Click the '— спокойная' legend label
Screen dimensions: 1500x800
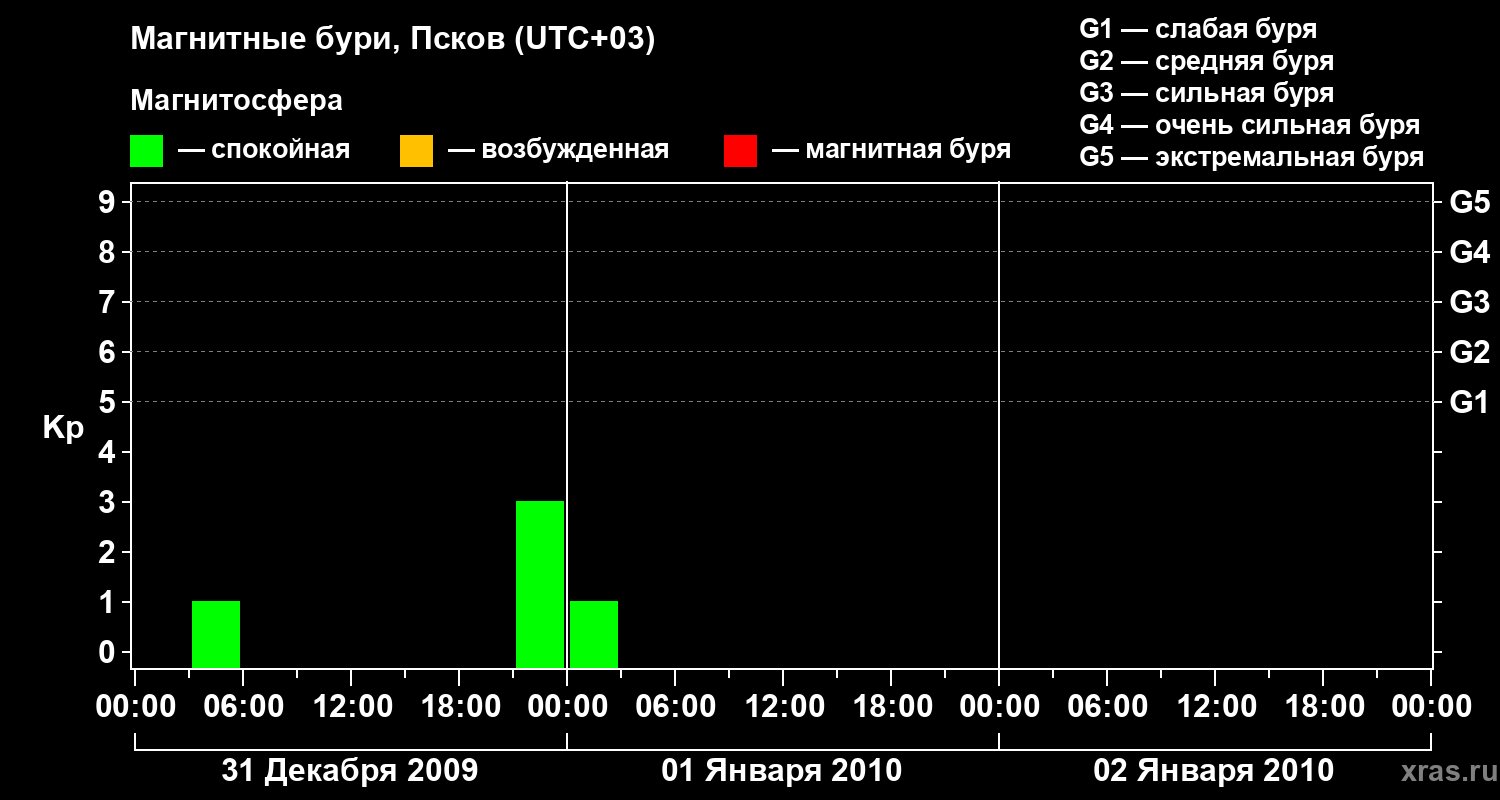tap(264, 151)
